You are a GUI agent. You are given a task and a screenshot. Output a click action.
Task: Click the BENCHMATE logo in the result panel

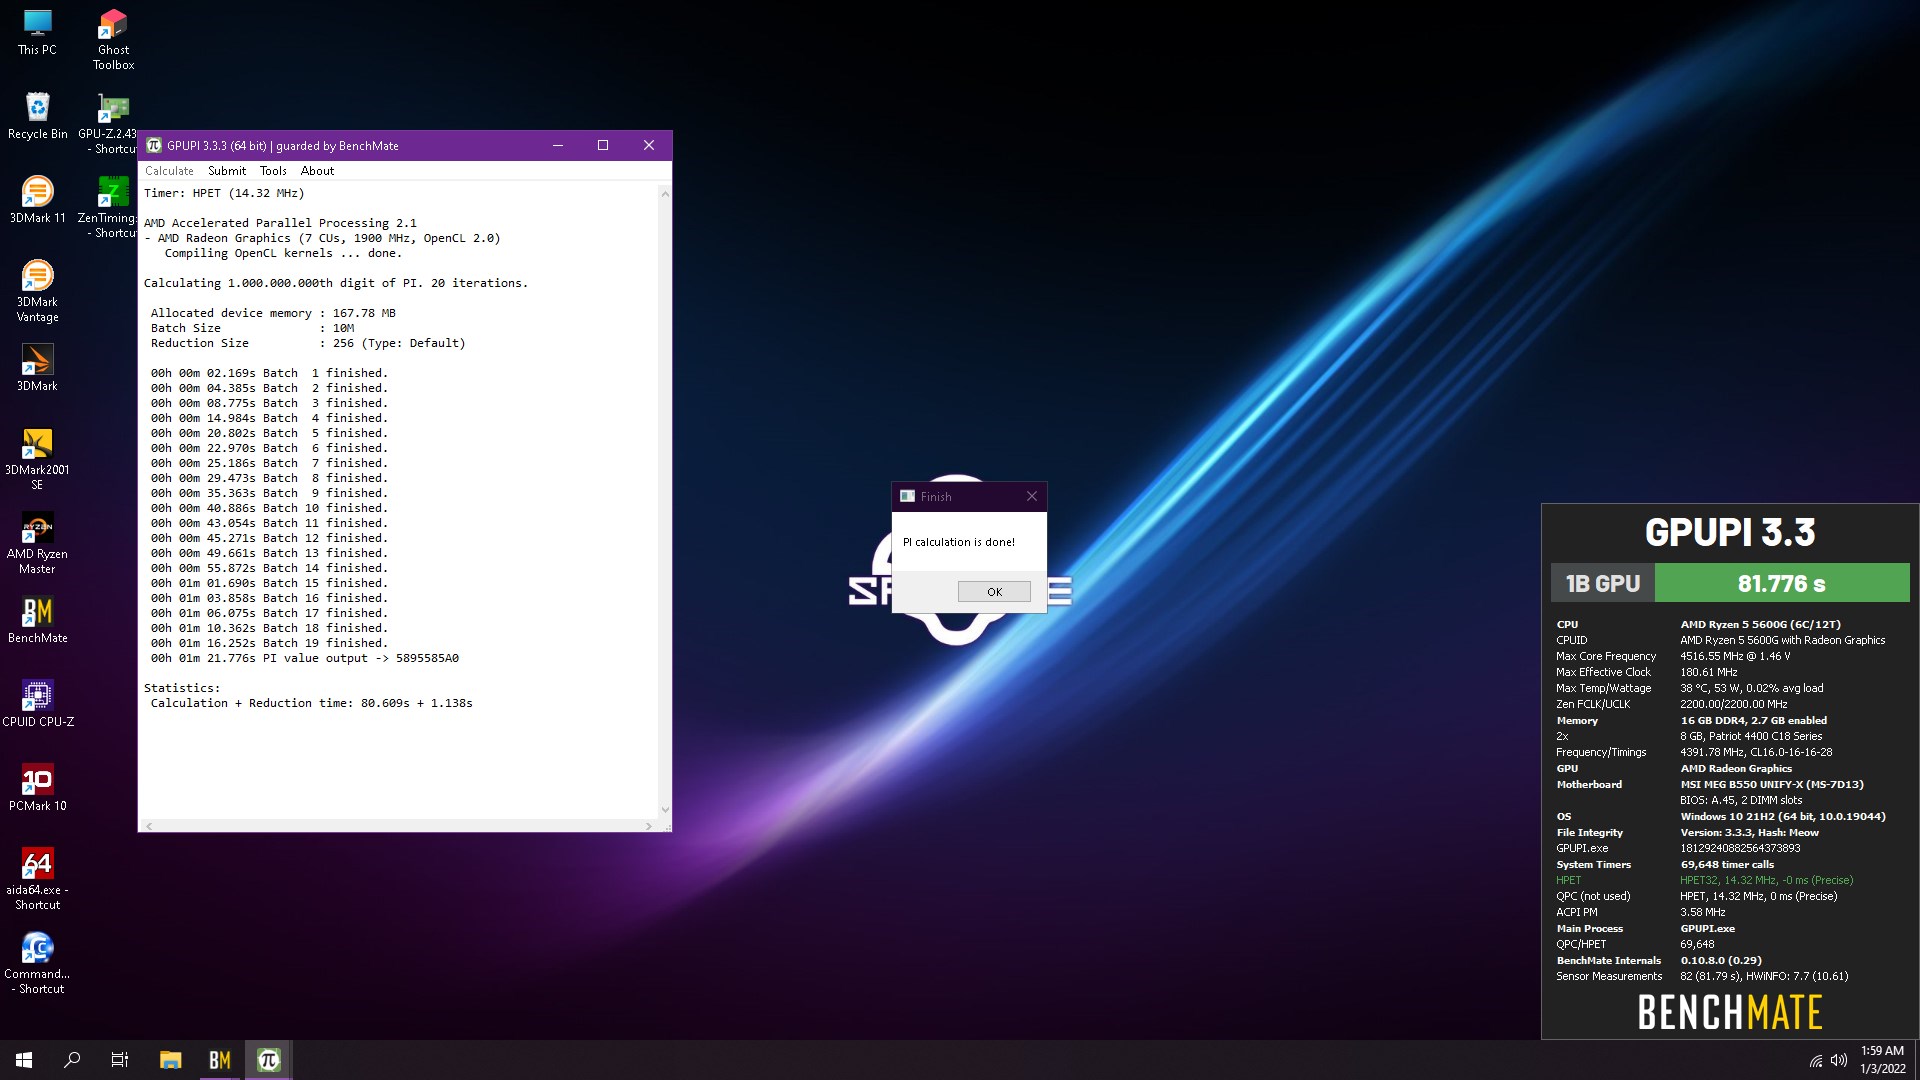(1730, 1012)
